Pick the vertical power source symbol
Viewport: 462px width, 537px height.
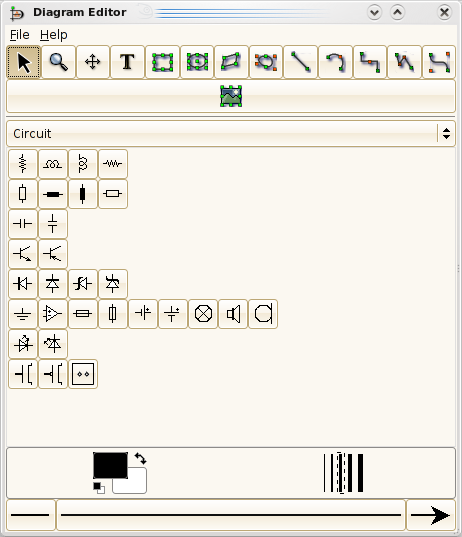(173, 314)
